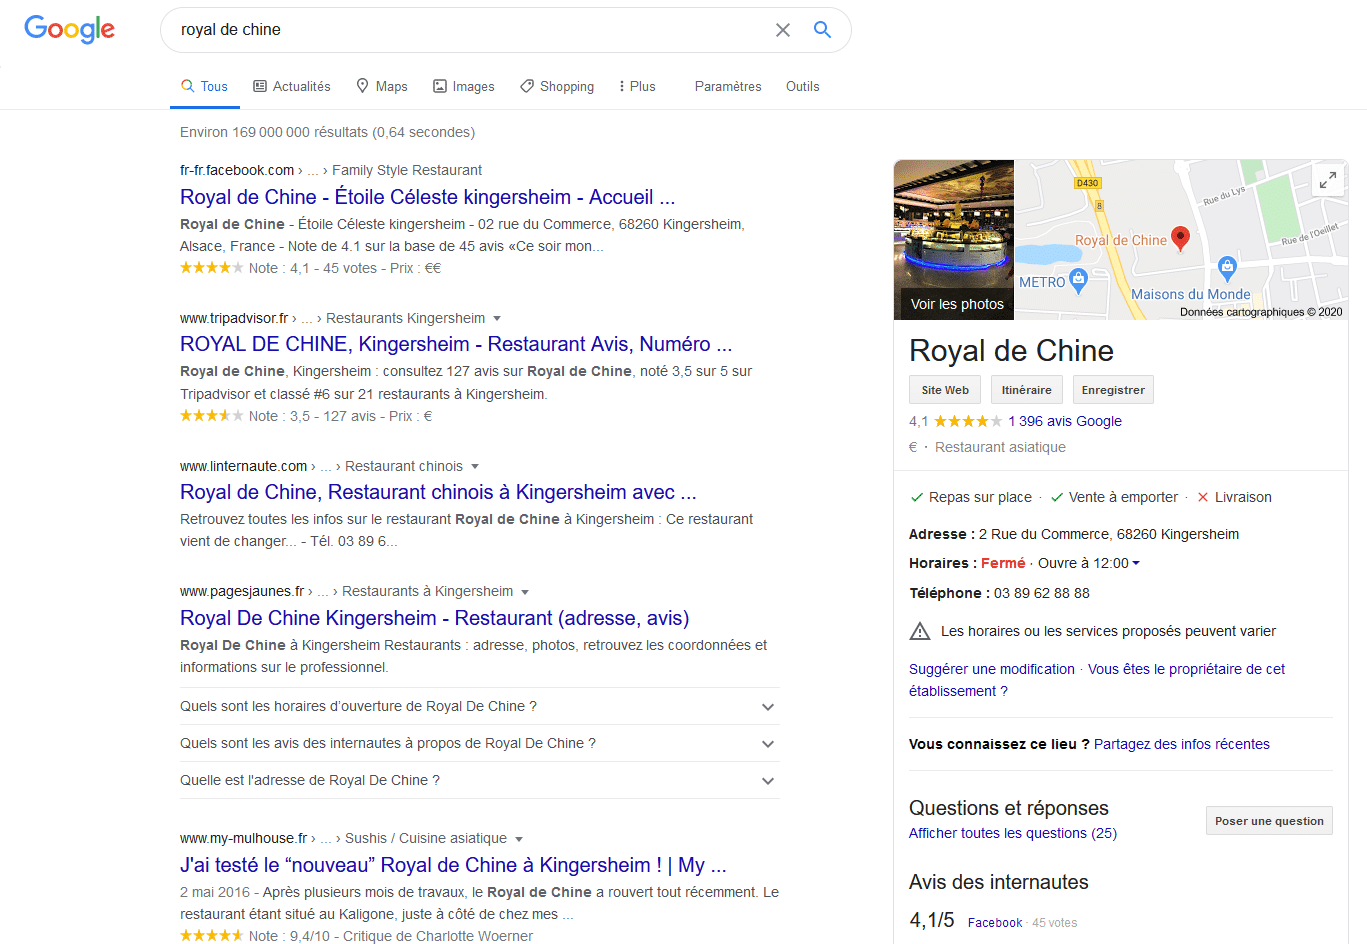Click the star rating in the knowledge panel
Image resolution: width=1367 pixels, height=944 pixels.
click(968, 421)
